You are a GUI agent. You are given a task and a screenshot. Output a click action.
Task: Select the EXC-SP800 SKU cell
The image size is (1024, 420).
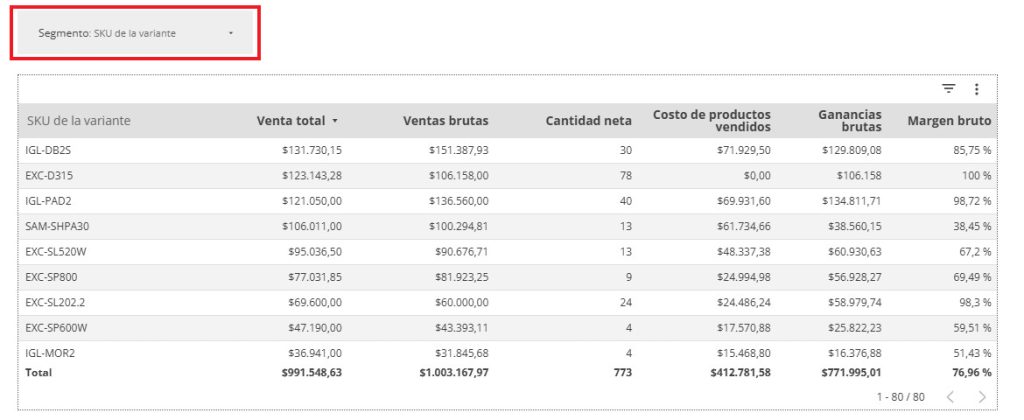pos(51,277)
